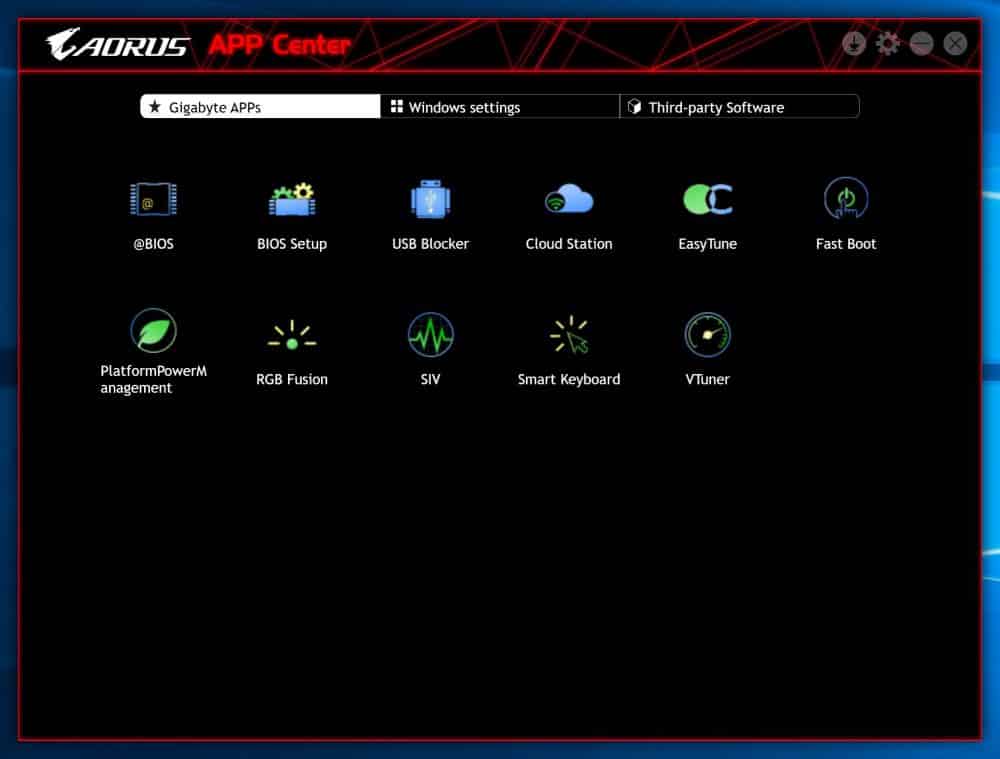
Task: Click the "USB Blocker" label text
Action: click(430, 244)
